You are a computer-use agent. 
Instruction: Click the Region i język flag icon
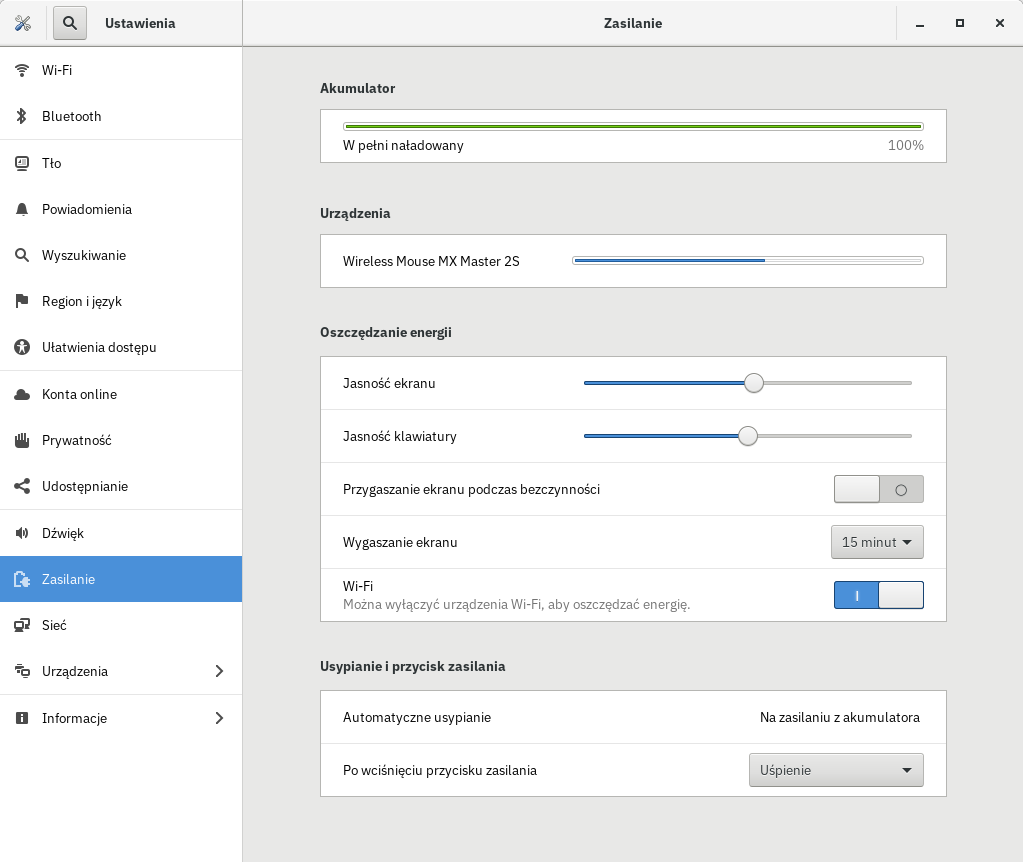[x=22, y=301]
